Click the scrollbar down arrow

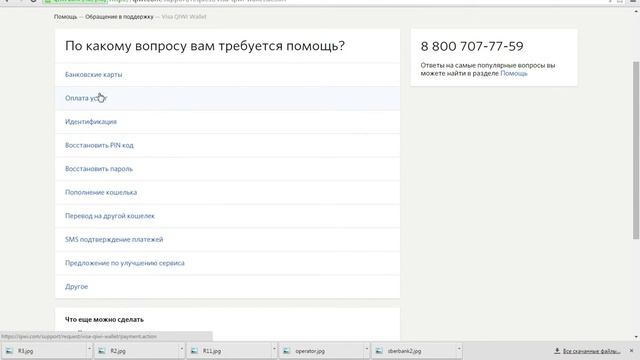point(636,337)
